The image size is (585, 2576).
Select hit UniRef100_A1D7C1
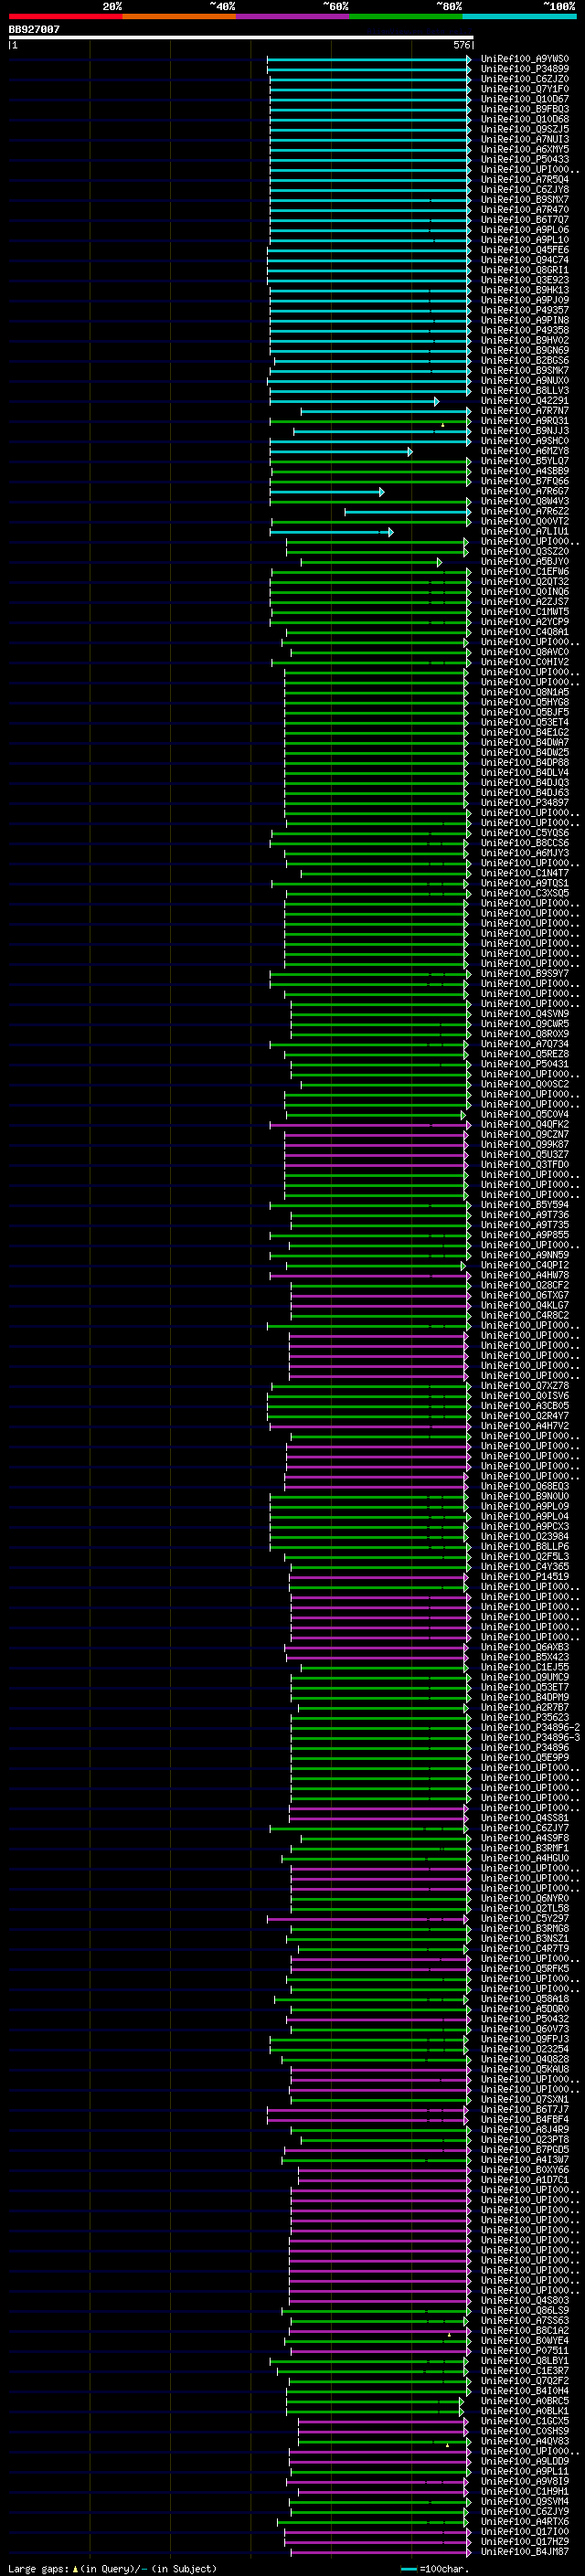click(x=524, y=2180)
